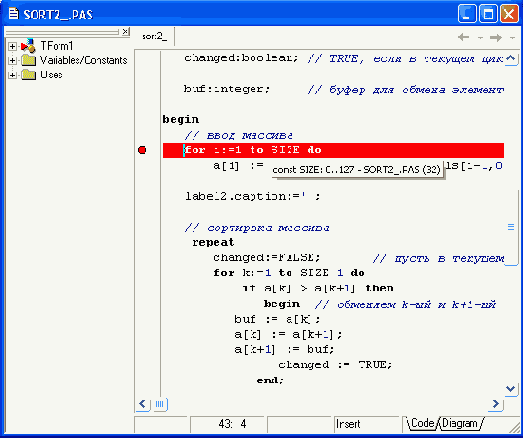The image size is (523, 438).
Task: Click the vertical scrollbar up arrow
Action: point(511,59)
